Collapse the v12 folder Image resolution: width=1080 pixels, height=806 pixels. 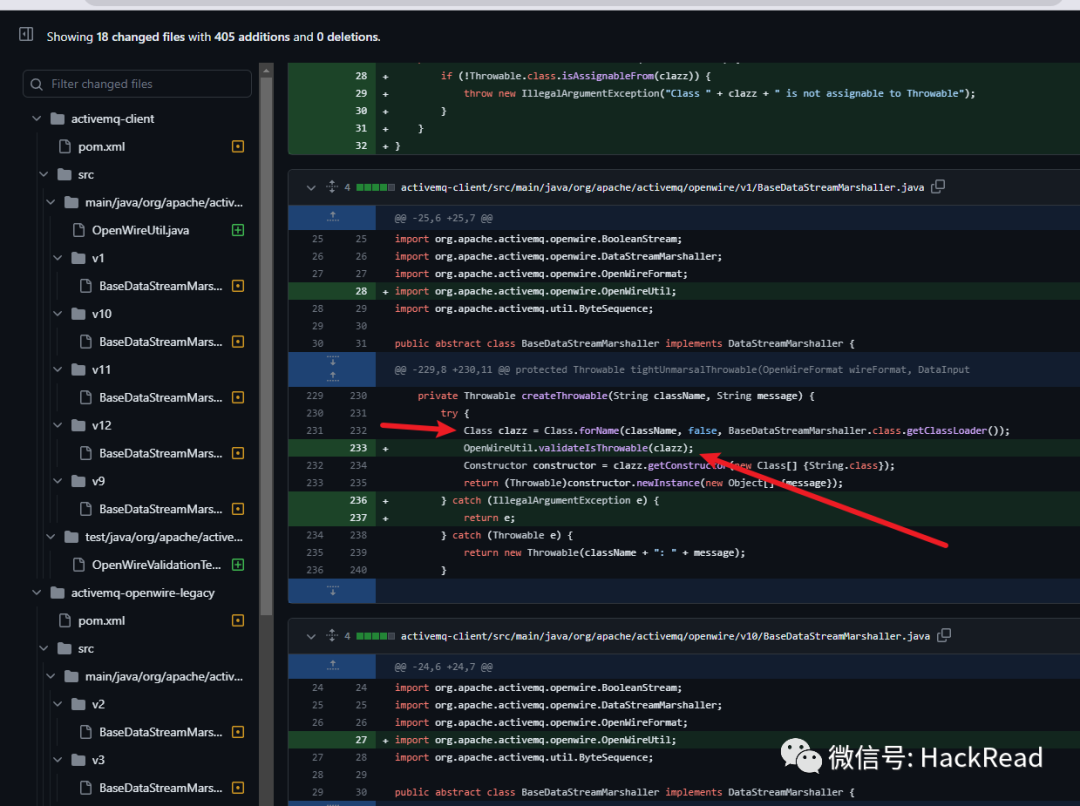point(58,425)
